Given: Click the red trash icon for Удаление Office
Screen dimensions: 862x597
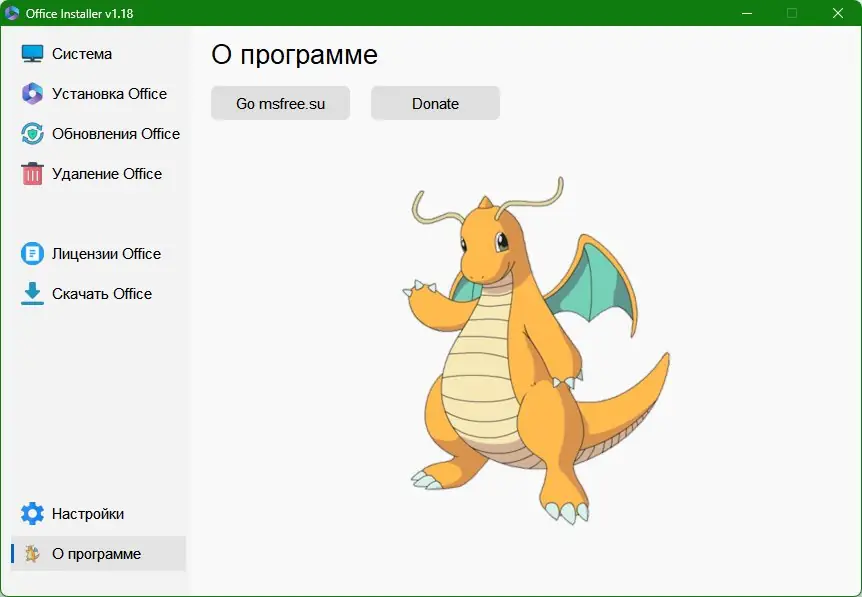Looking at the screenshot, I should point(32,173).
